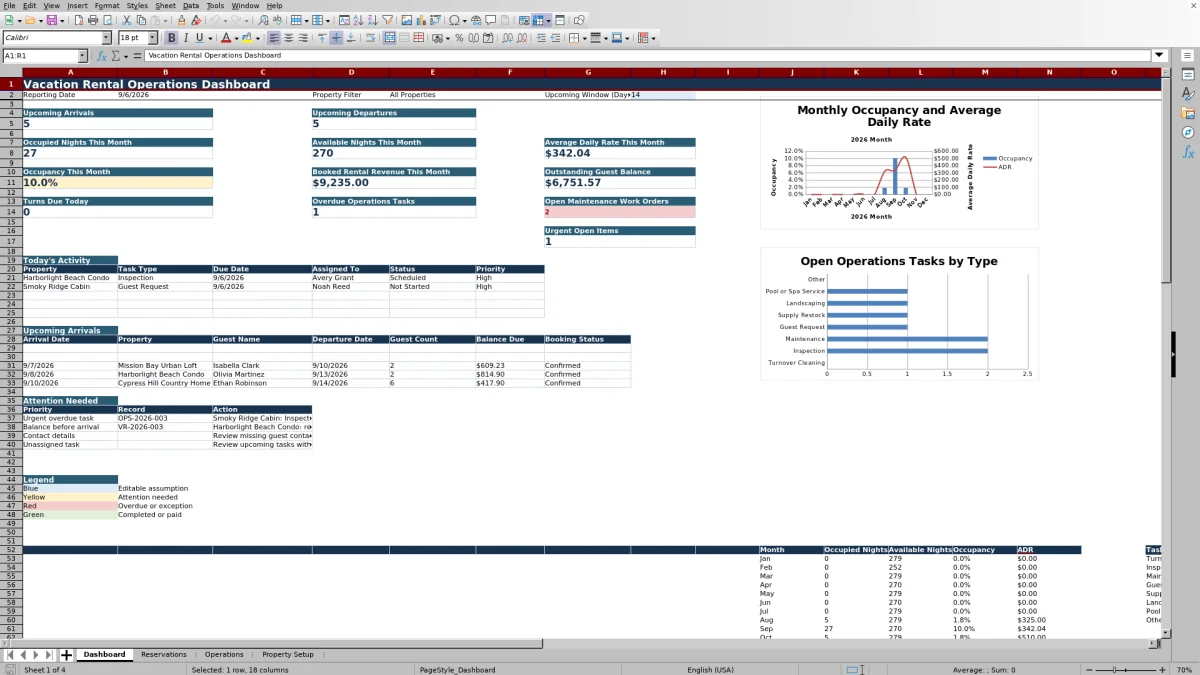Click the Copy icon
The width and height of the screenshot is (1200, 675).
pos(141,20)
